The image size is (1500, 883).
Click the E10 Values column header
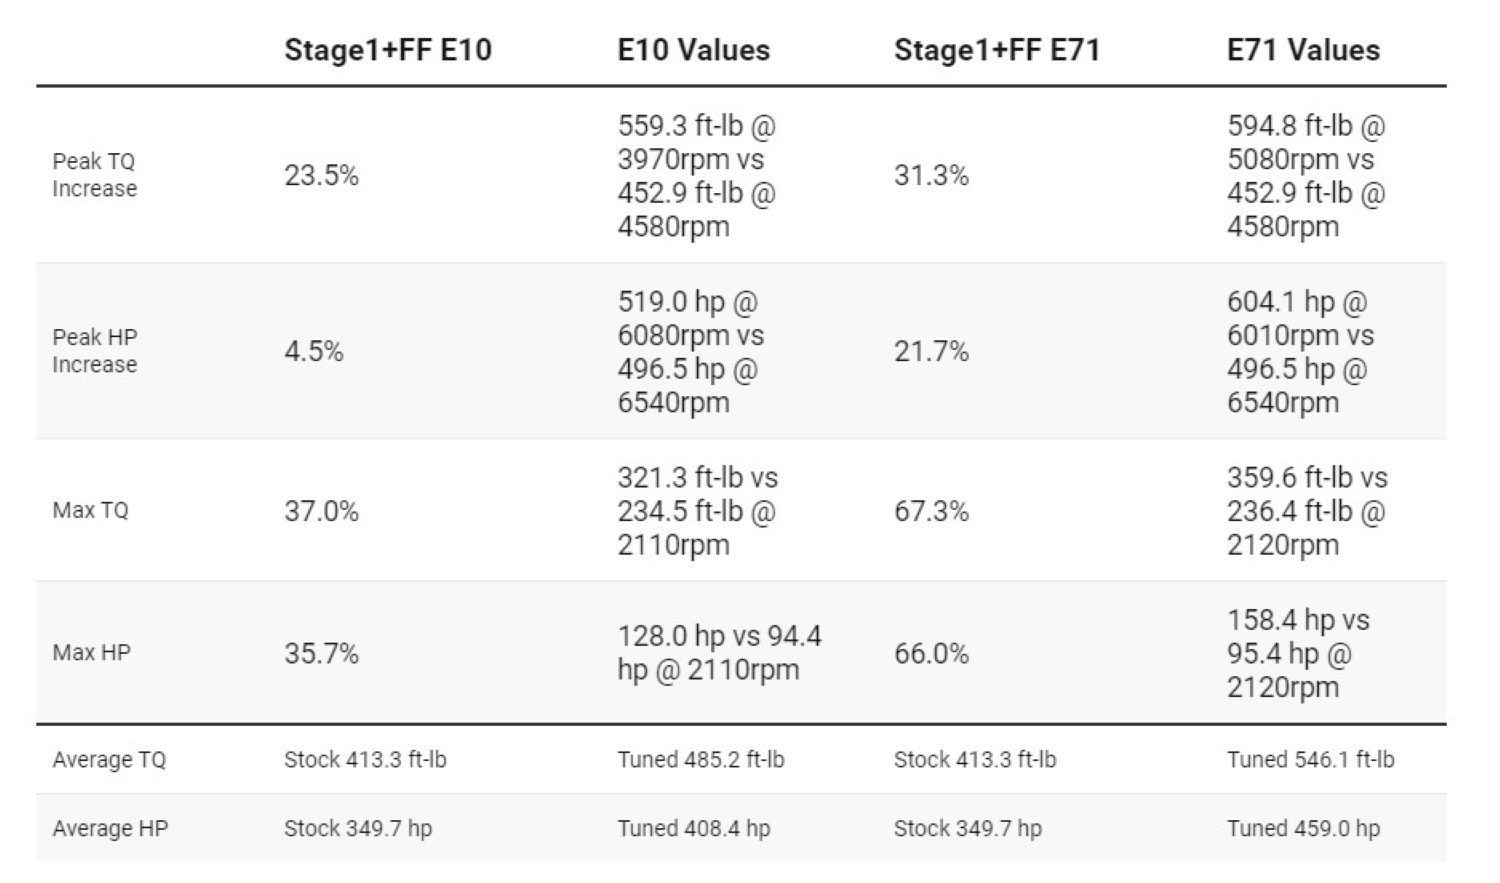[693, 50]
